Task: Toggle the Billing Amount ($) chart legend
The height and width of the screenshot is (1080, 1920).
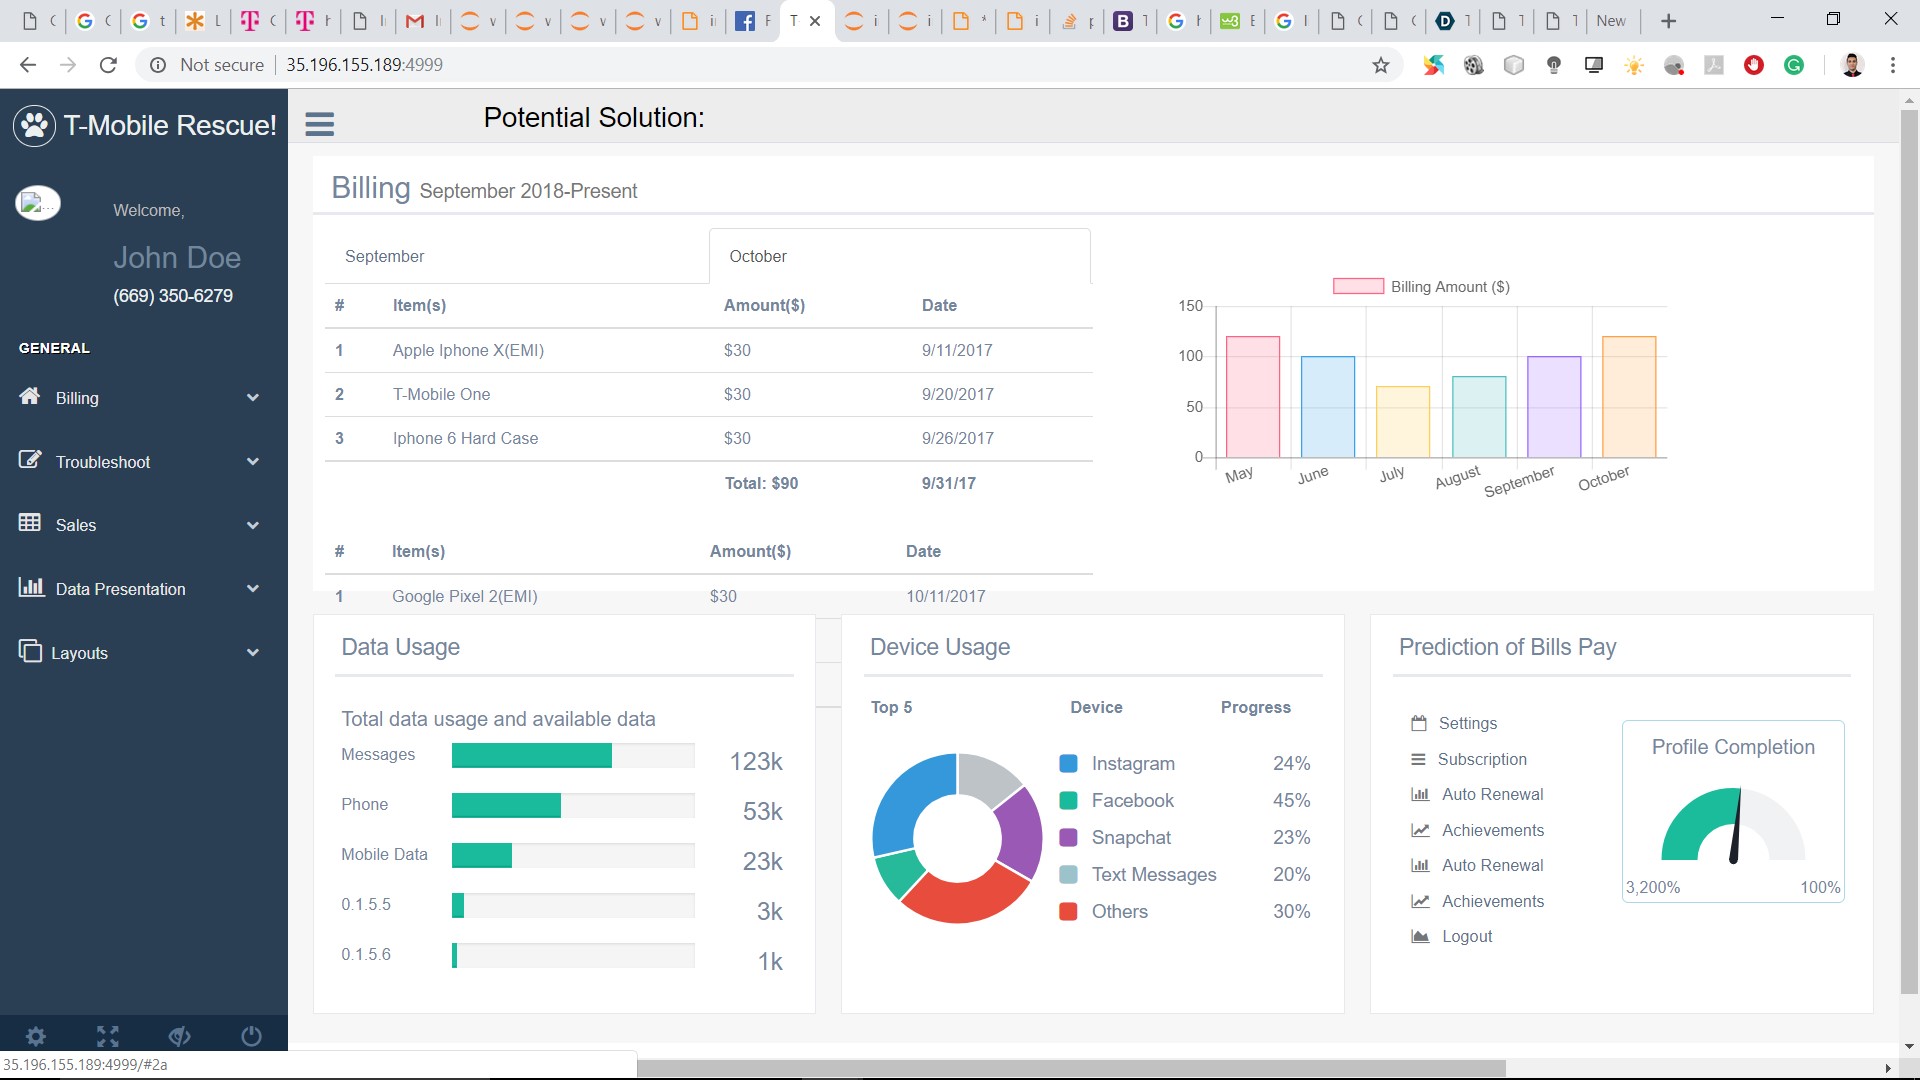Action: click(1421, 287)
